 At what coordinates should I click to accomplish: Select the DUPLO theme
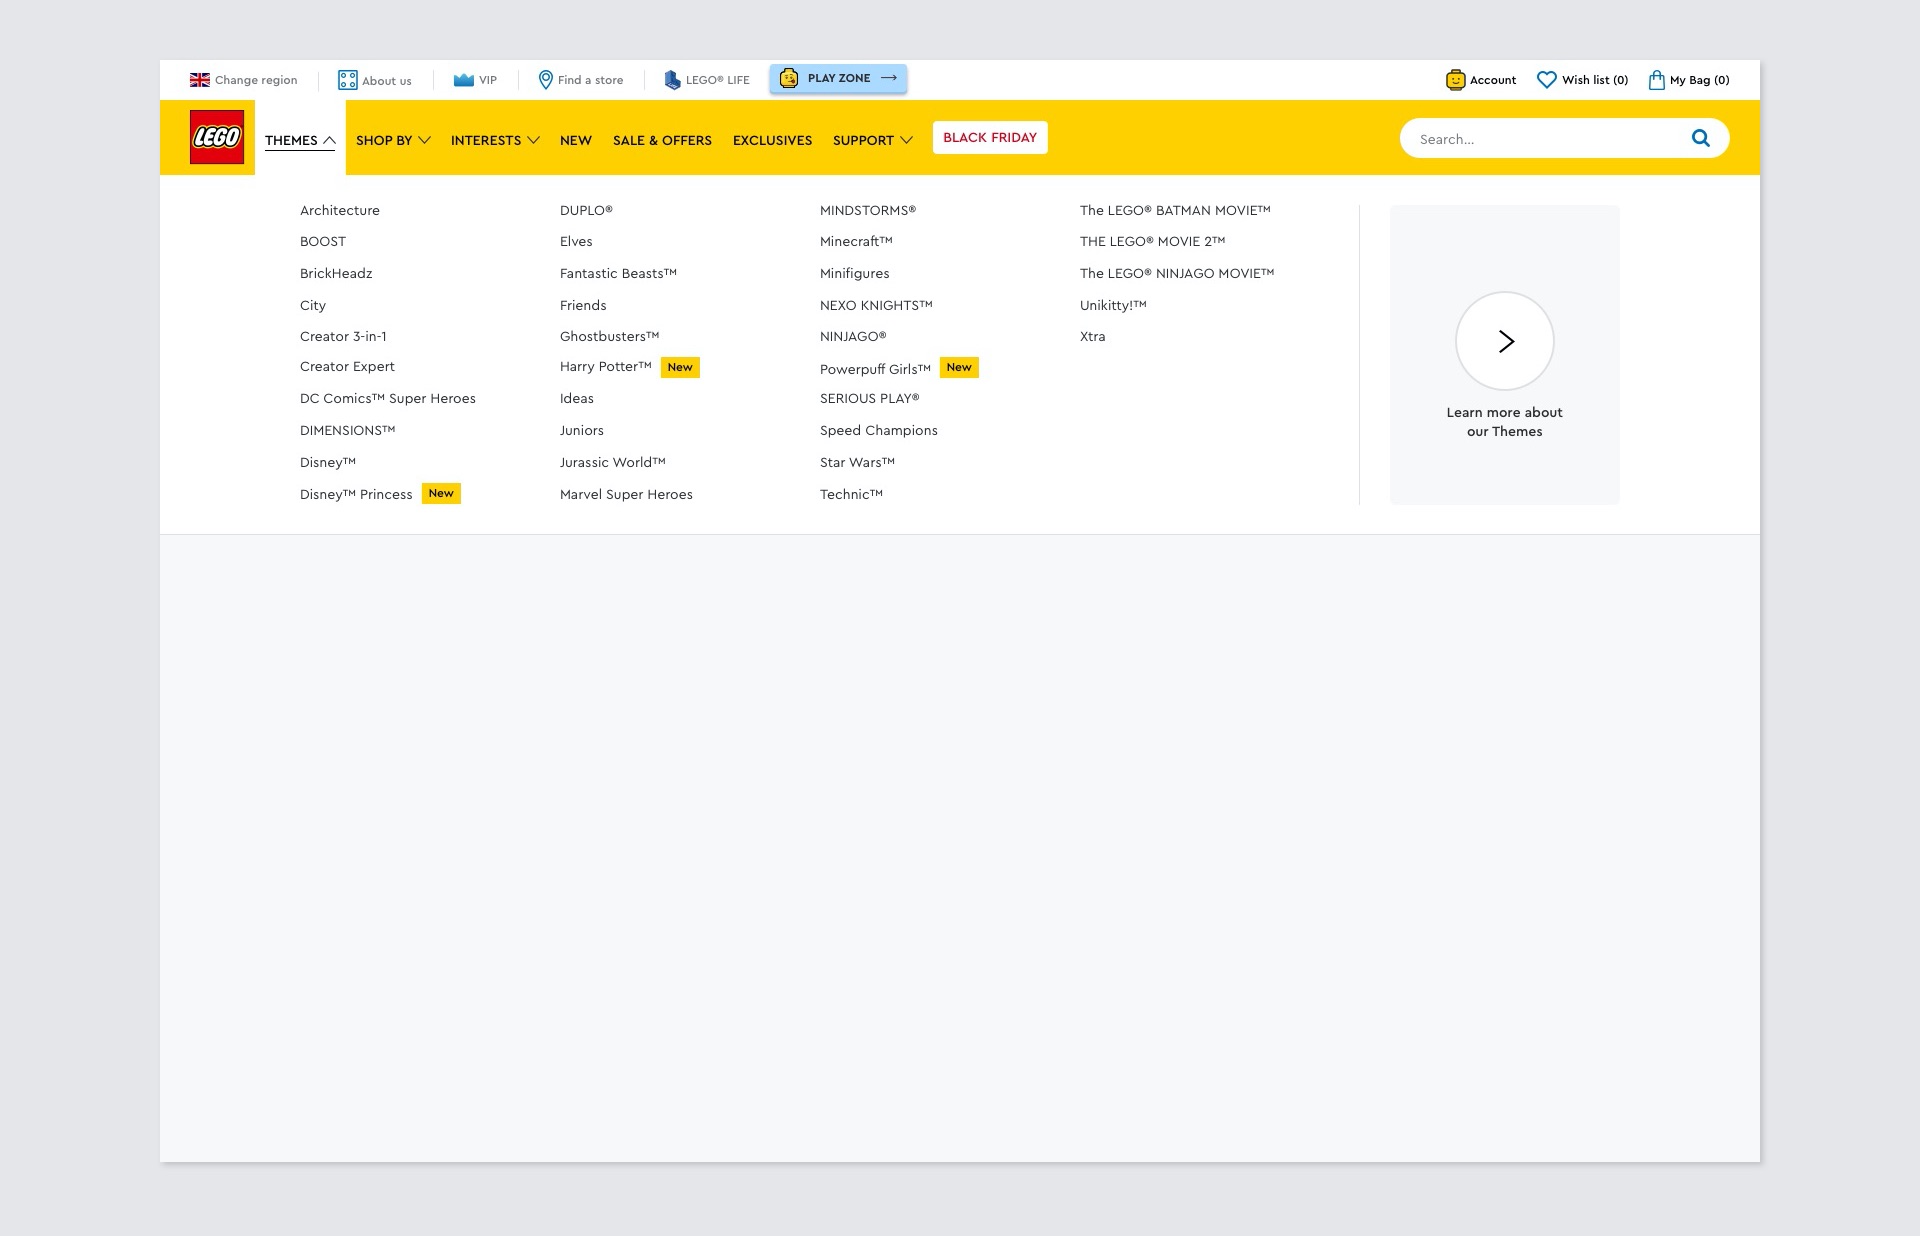586,210
